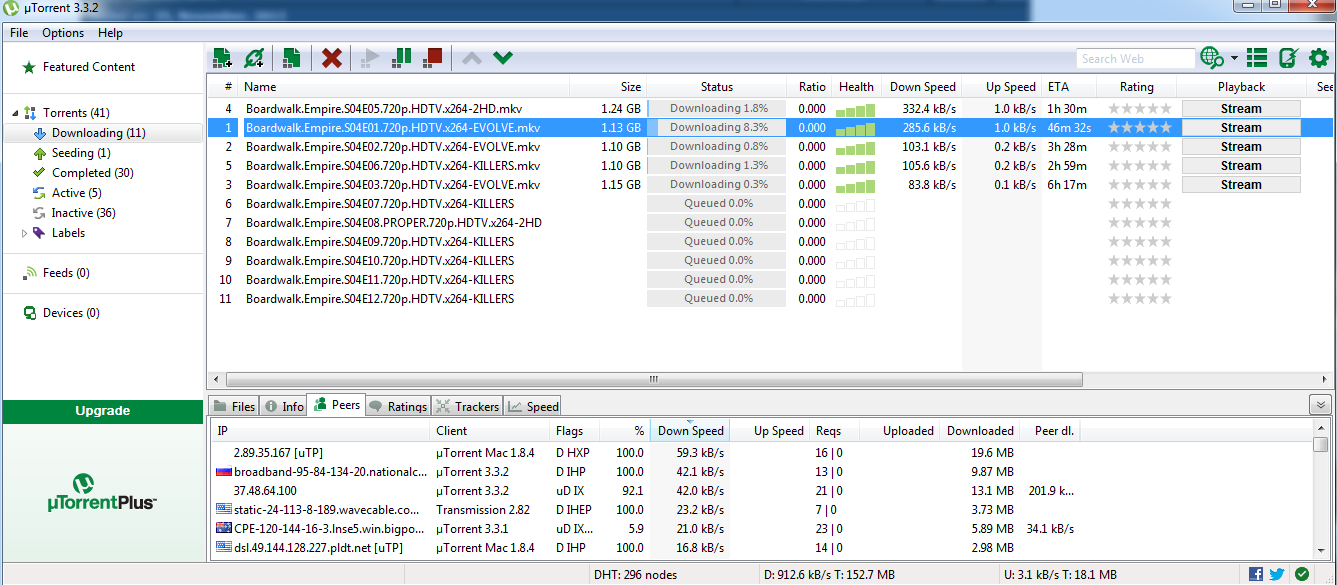This screenshot has height=585, width=1337.
Task: Select Featured Content in the sidebar
Action: coord(89,67)
